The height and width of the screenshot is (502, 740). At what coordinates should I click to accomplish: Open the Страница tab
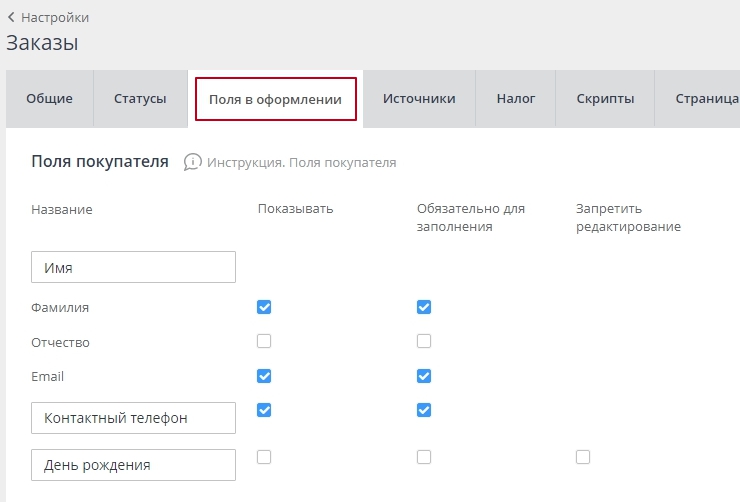pos(706,99)
